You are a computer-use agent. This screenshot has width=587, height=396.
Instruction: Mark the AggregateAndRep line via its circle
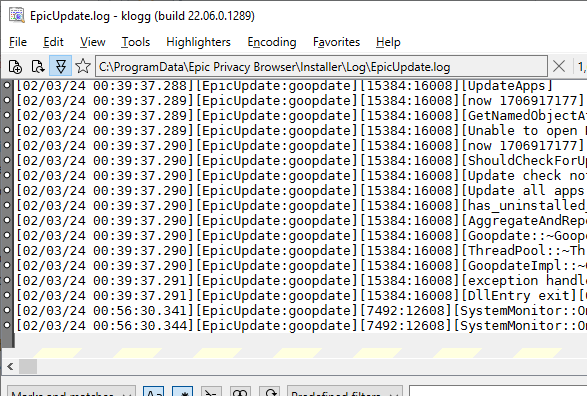coord(7,220)
